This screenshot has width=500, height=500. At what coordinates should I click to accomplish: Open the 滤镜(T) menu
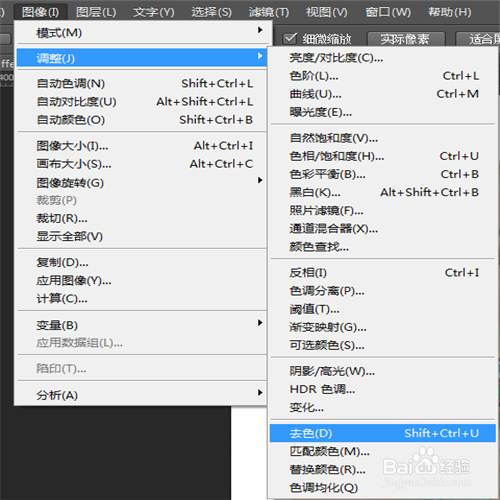[x=269, y=12]
